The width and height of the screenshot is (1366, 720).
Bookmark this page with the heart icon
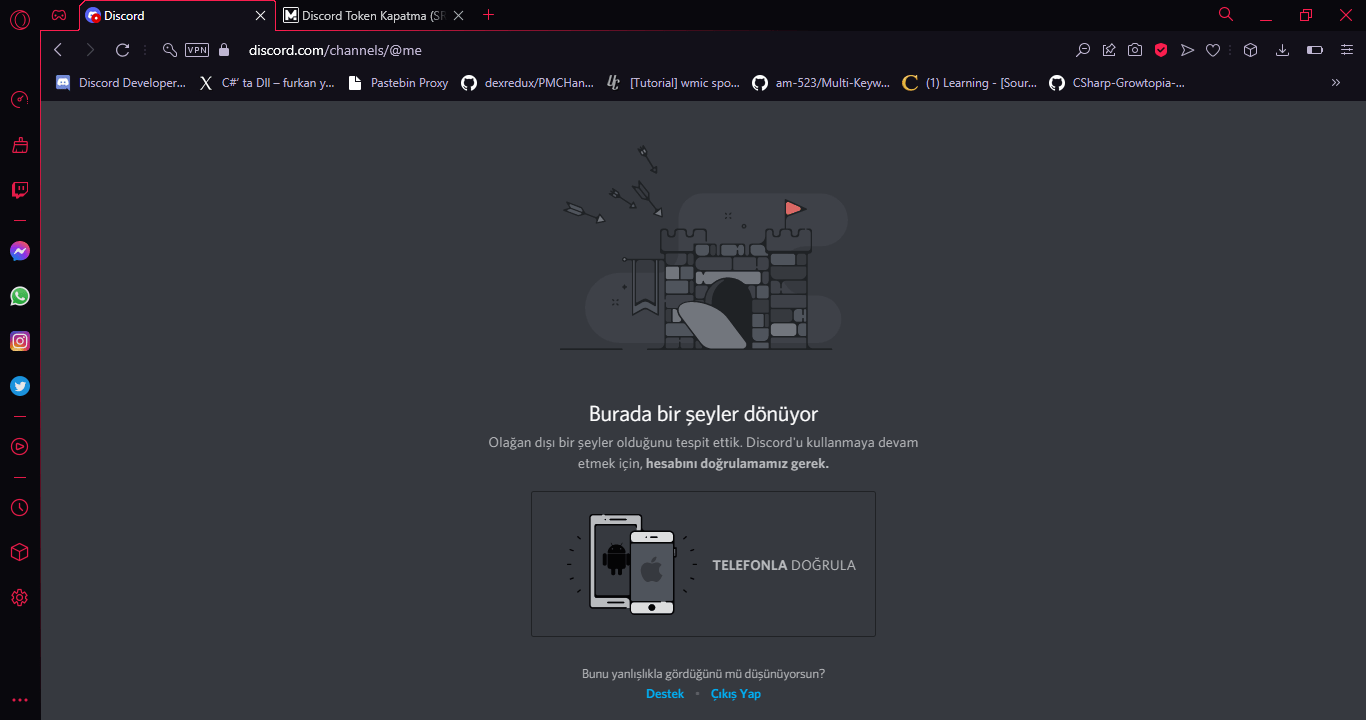[x=1213, y=50]
